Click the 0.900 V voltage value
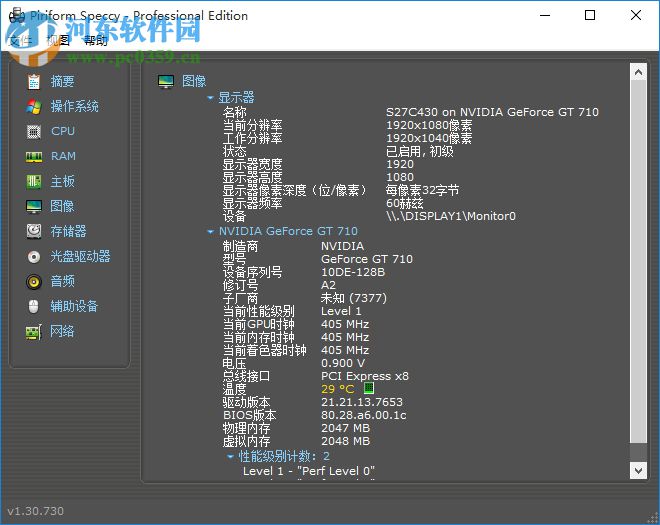Image resolution: width=660 pixels, height=525 pixels. [x=343, y=363]
